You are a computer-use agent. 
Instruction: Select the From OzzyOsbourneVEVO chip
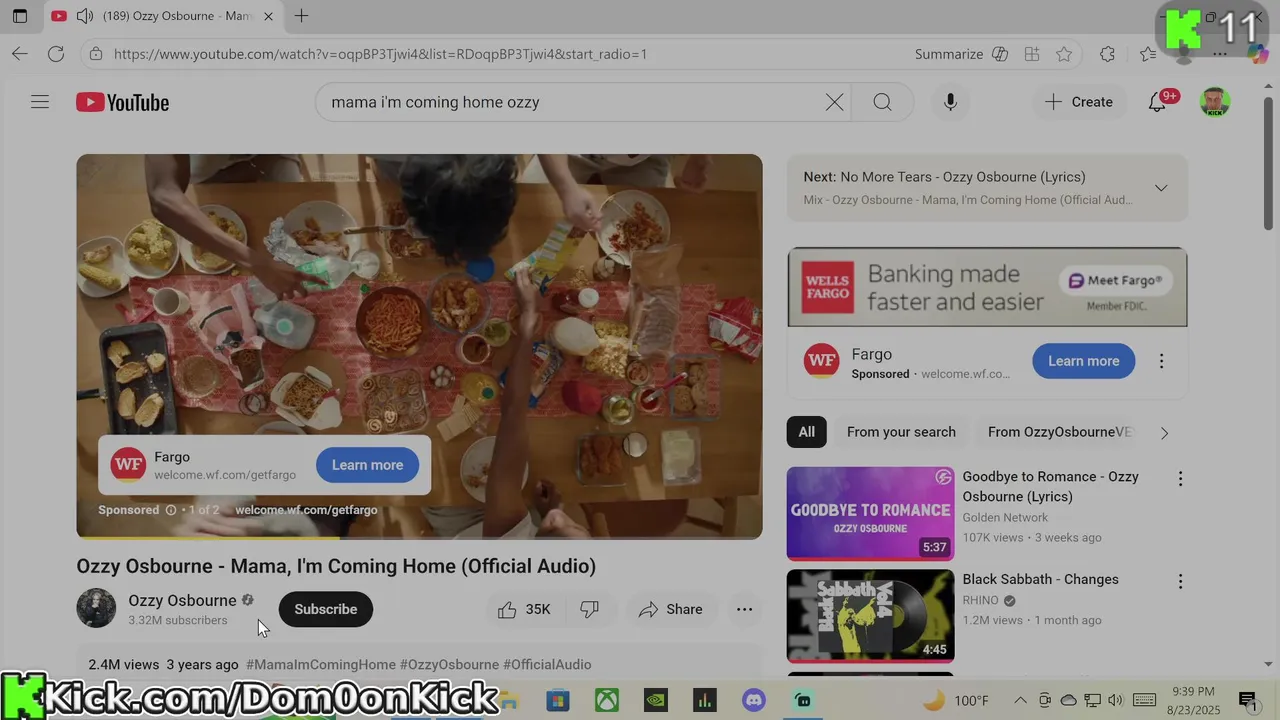tap(1060, 432)
